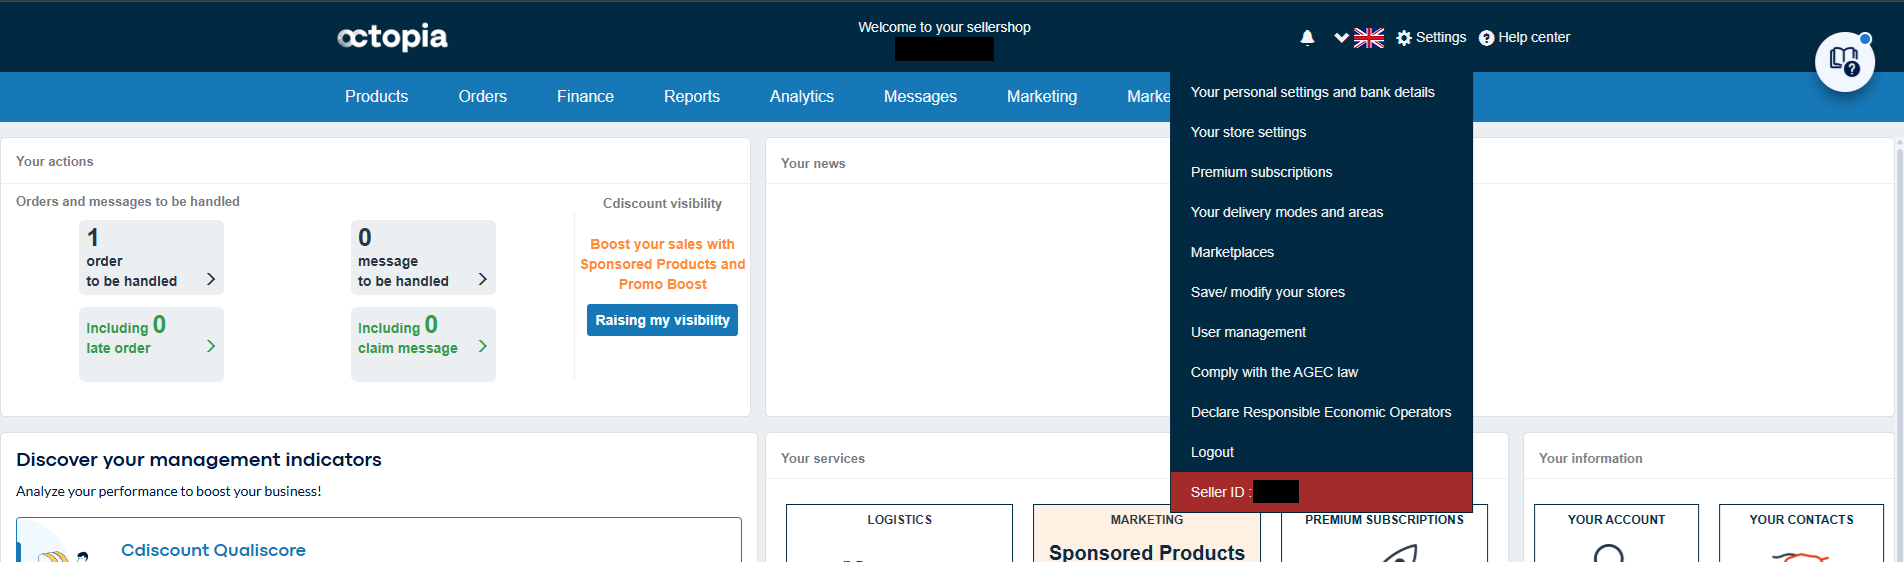Open the Help center question icon
This screenshot has height=562, width=1904.
(1487, 38)
